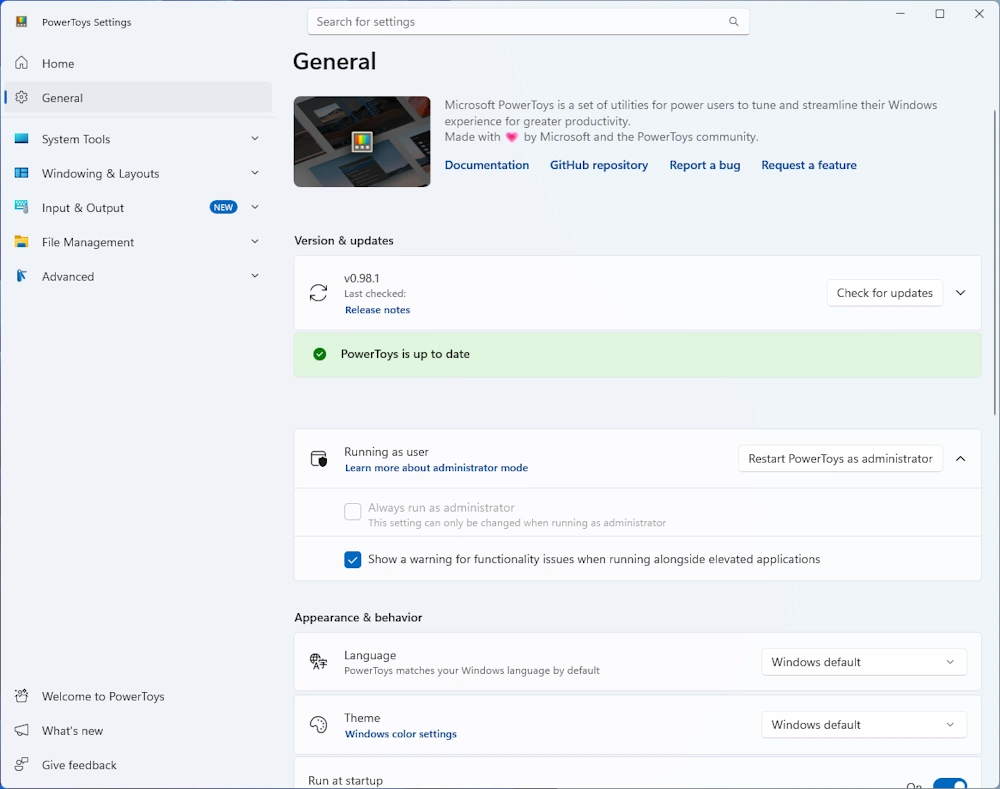
Task: Click the Windowing & Layouts icon
Action: (22, 173)
